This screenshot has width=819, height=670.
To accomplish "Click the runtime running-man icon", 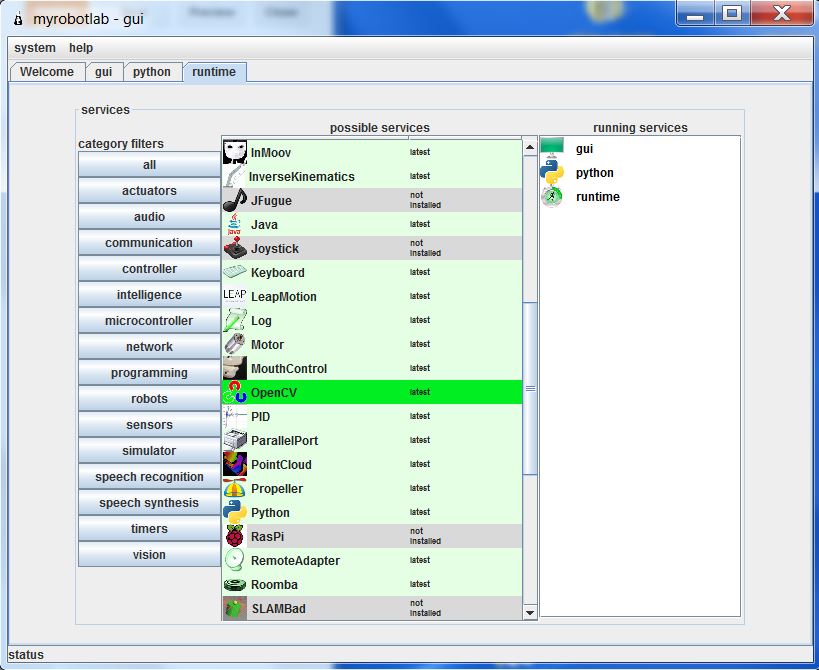I will click(553, 197).
